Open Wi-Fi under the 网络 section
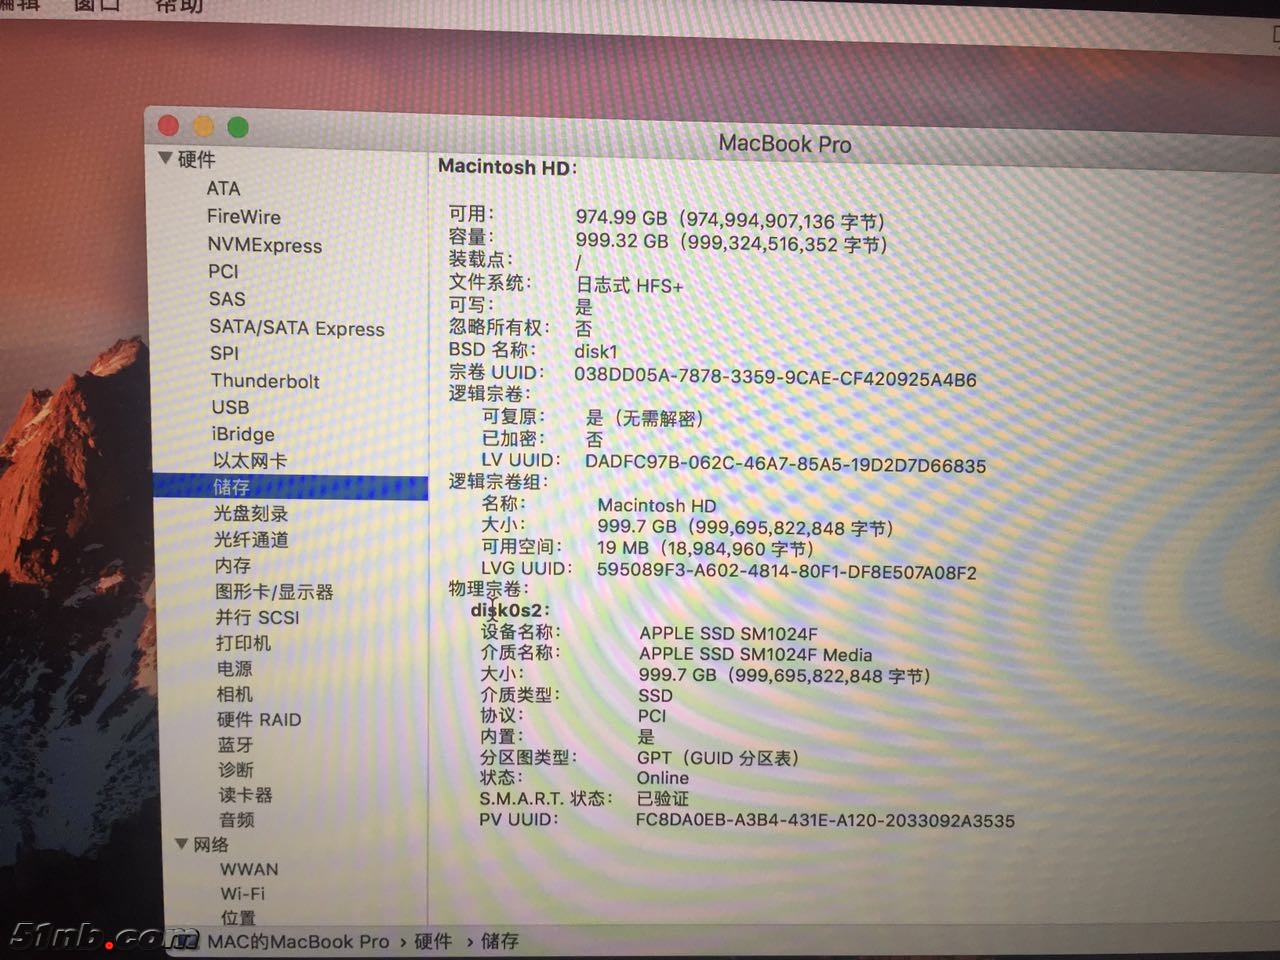The height and width of the screenshot is (960, 1280). click(243, 893)
